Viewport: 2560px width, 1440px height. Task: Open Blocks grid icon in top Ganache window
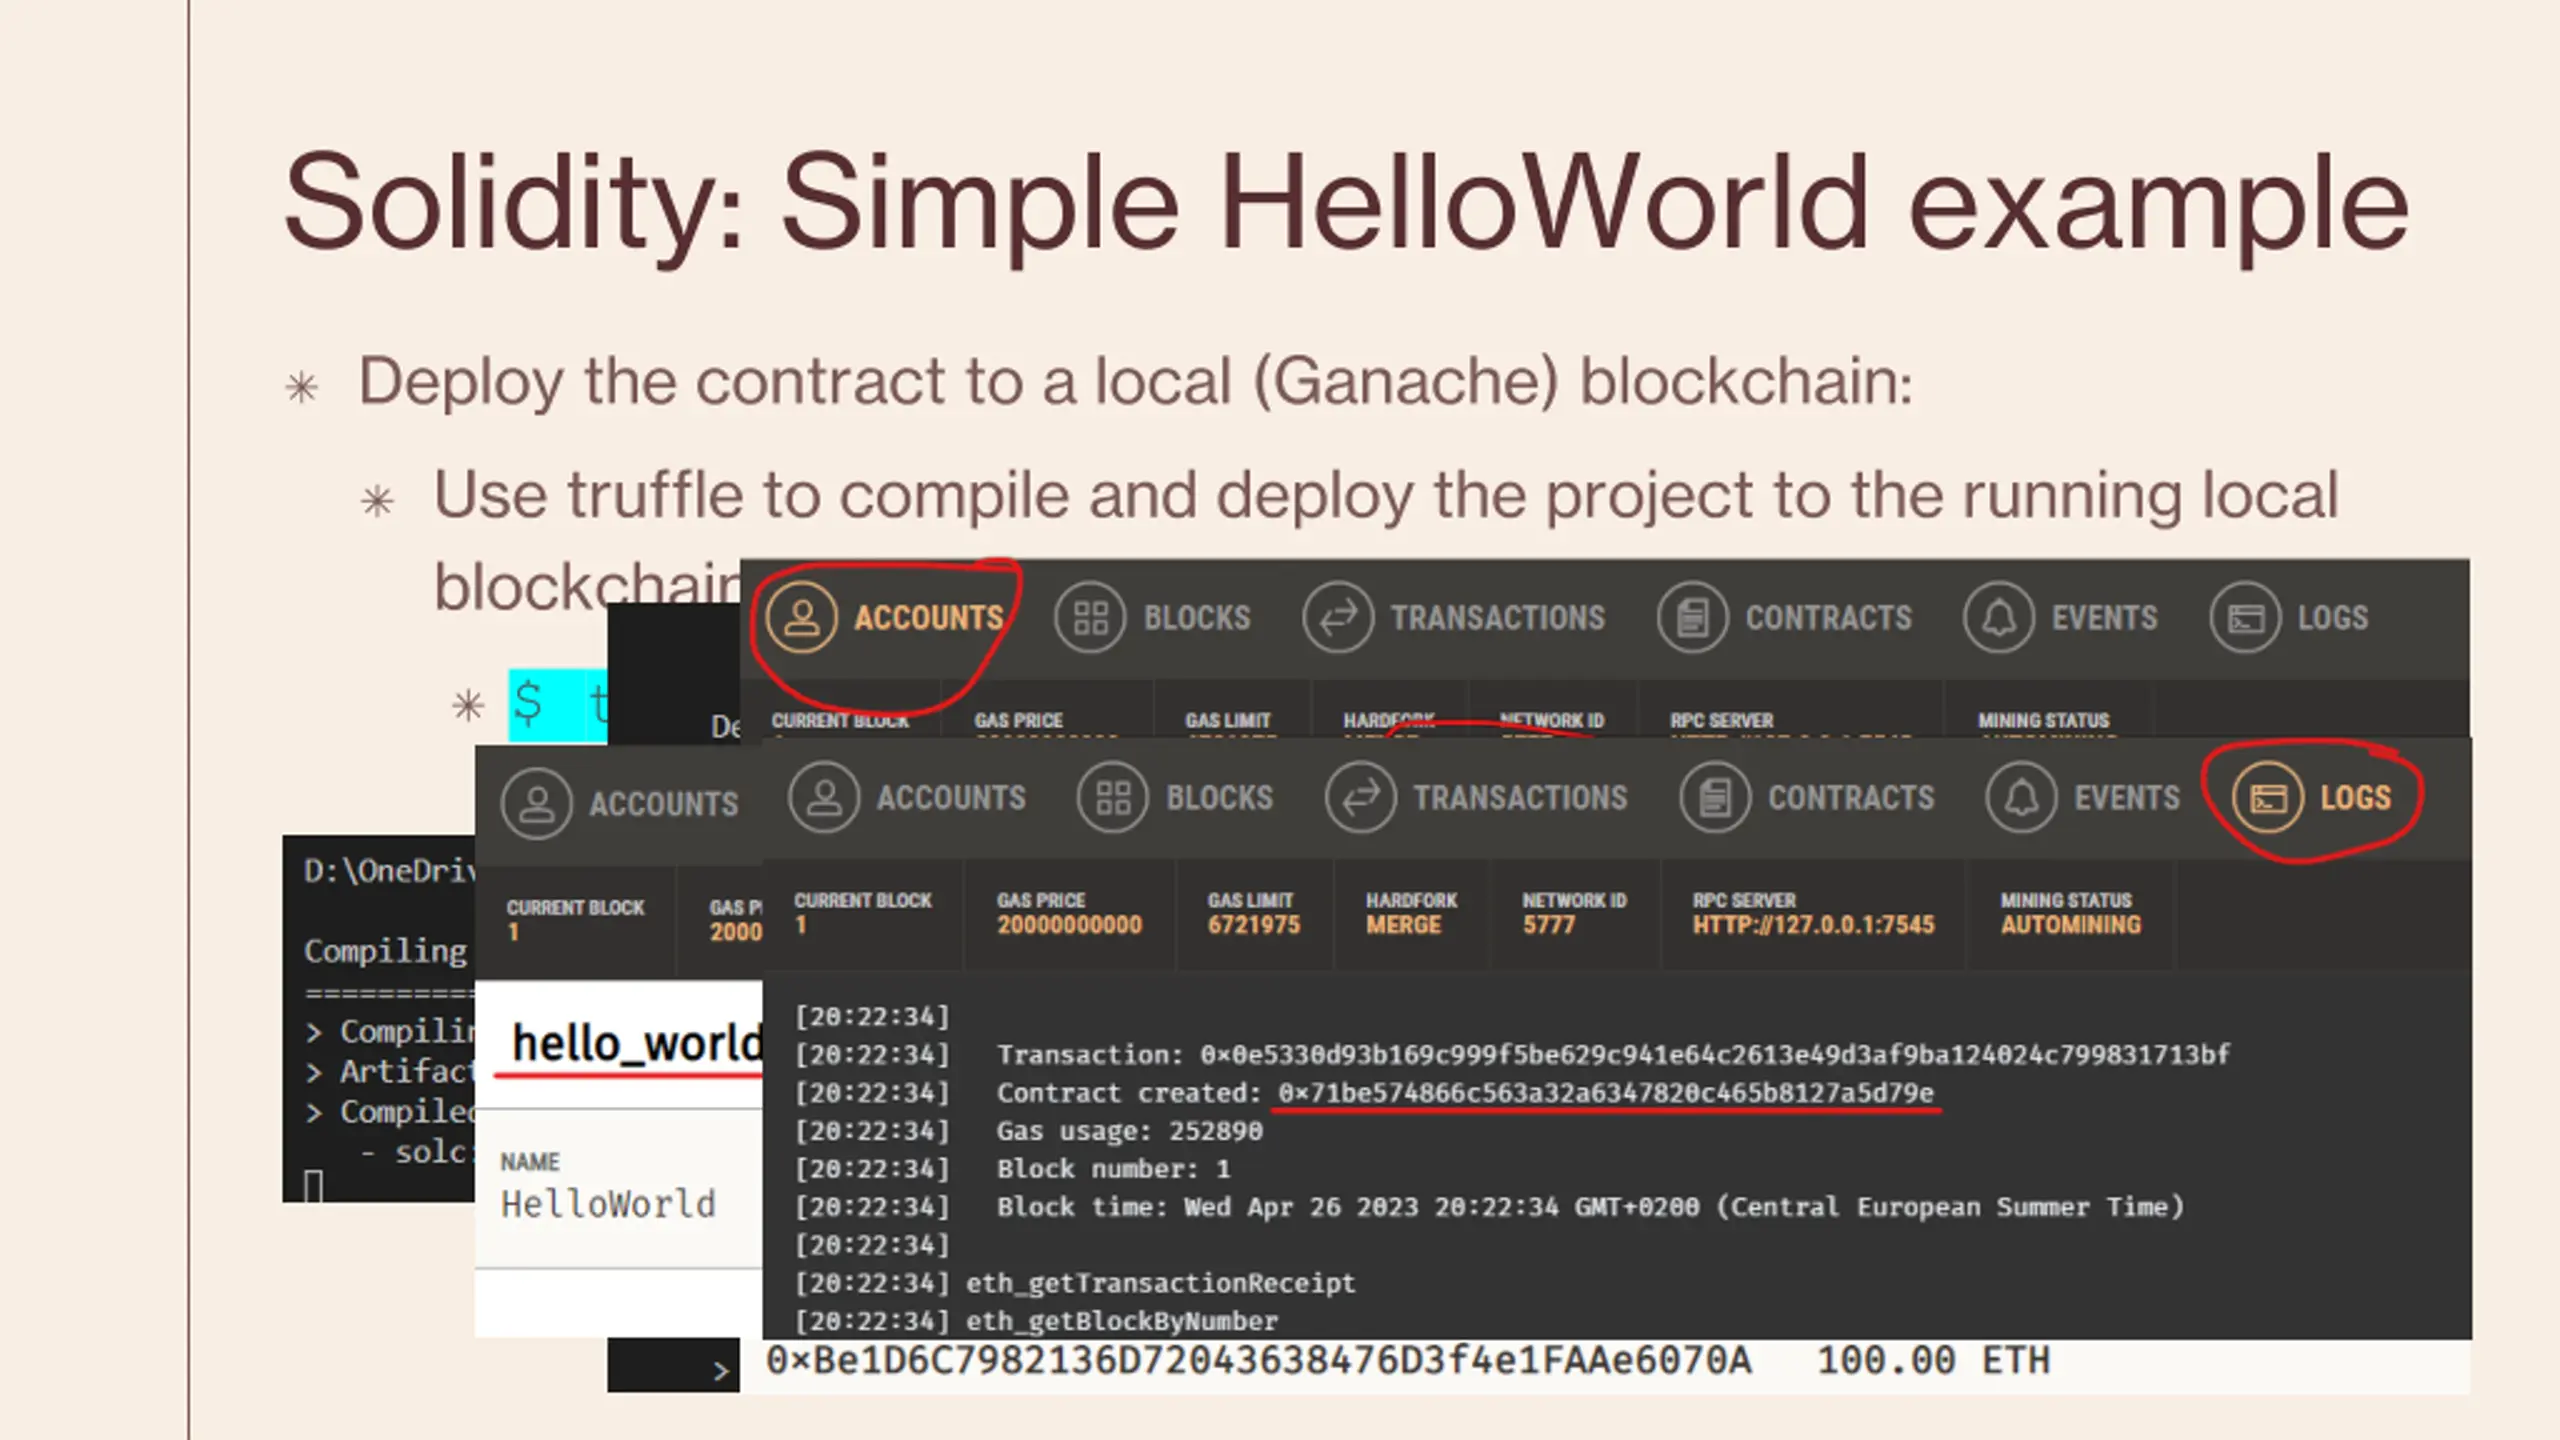pos(1090,617)
